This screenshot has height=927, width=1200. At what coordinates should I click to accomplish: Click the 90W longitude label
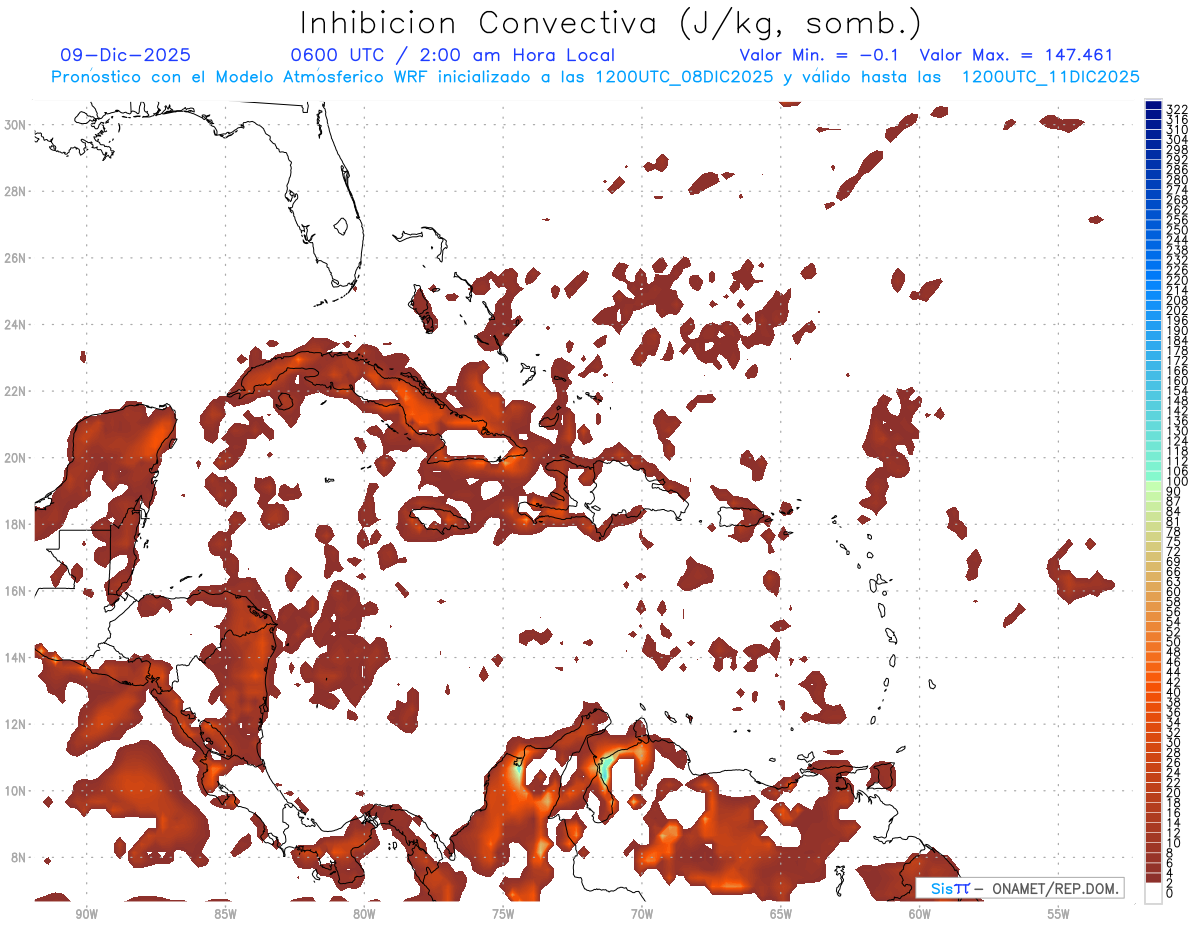coord(86,914)
